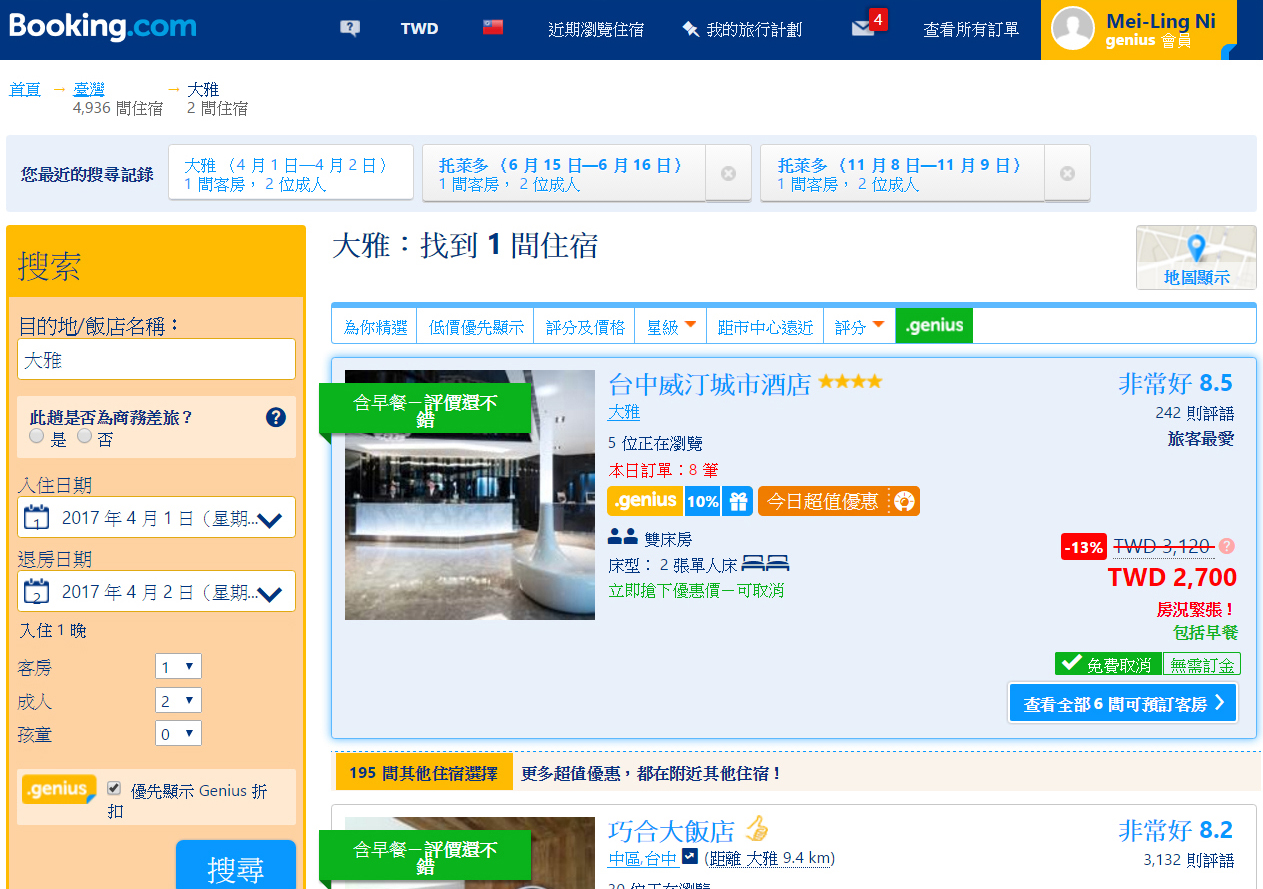The image size is (1263, 889).
Task: Click 非常好 8.2 score for 巧合大飯店
Action: click(x=1175, y=830)
